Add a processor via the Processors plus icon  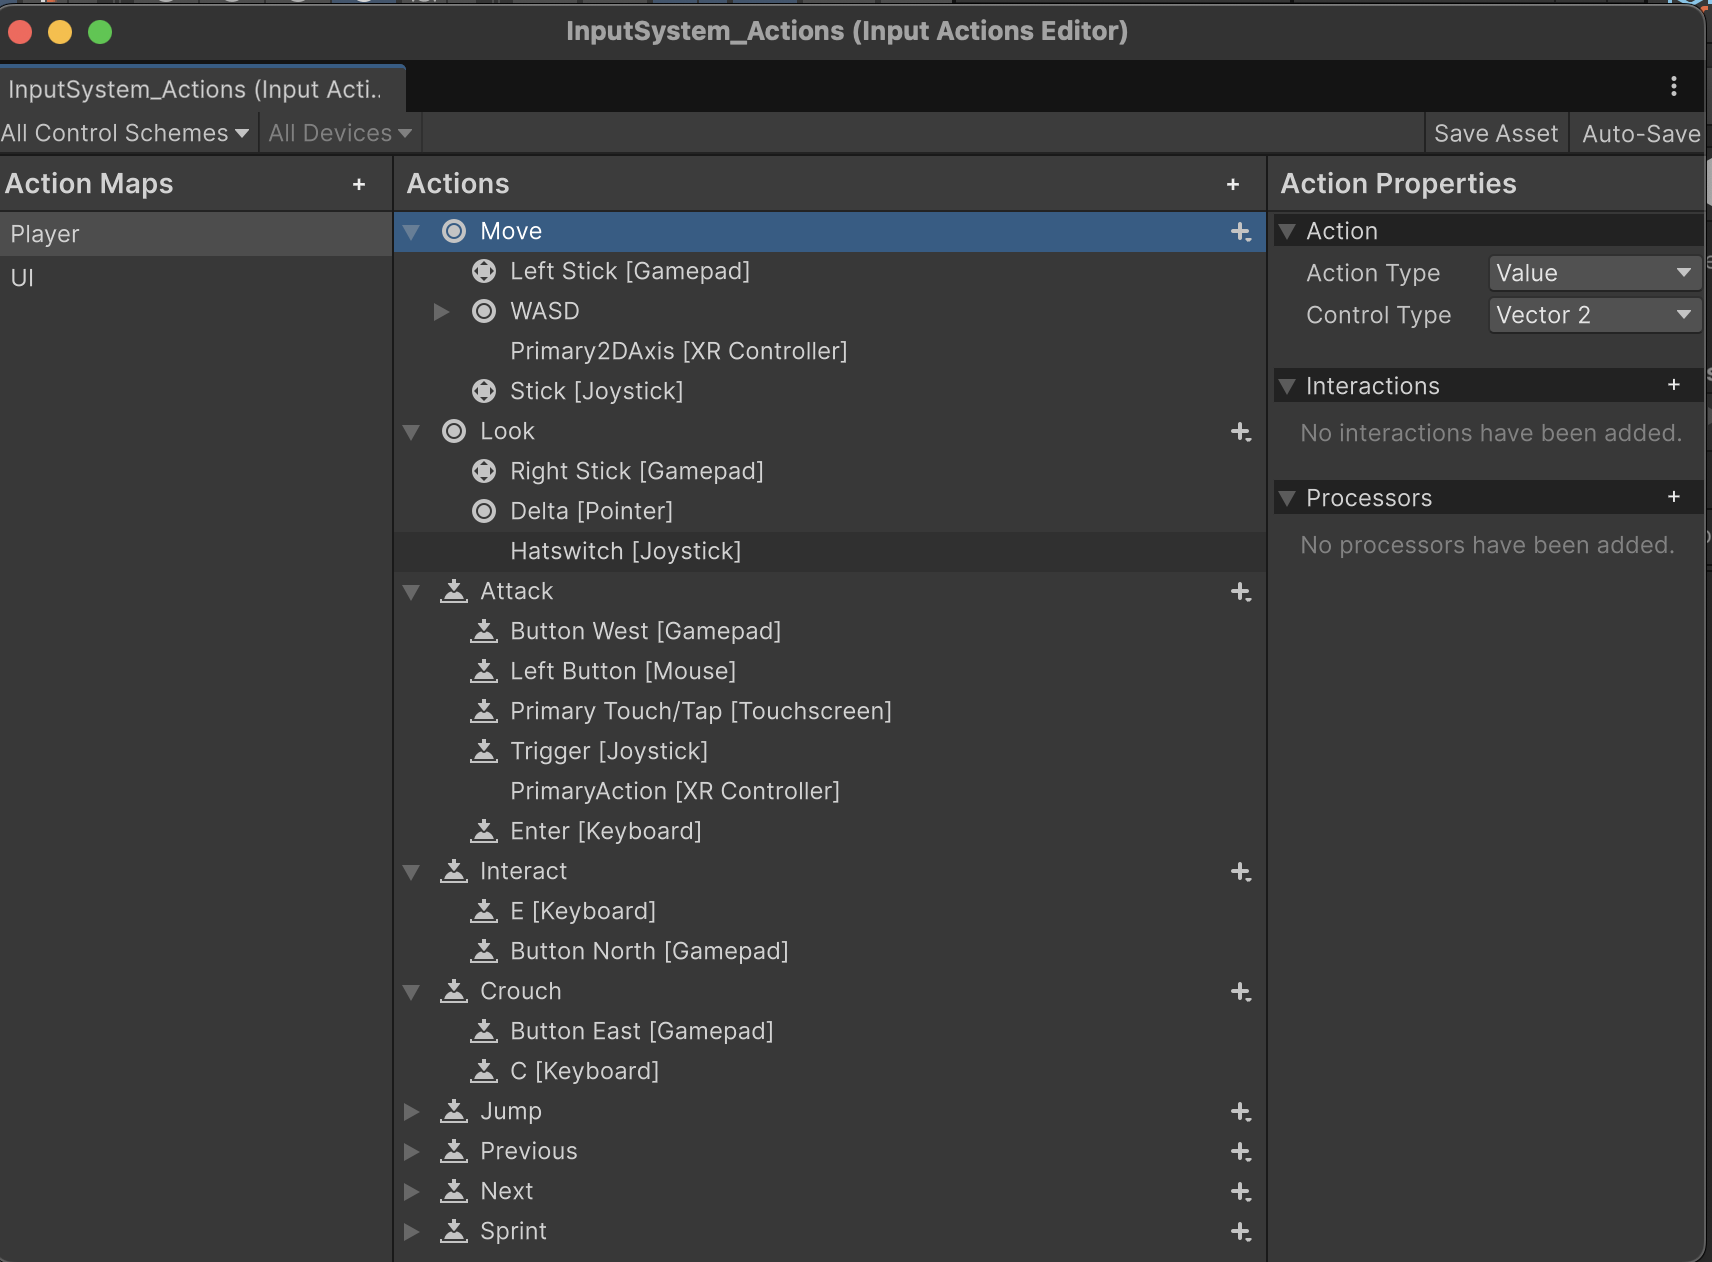pyautogui.click(x=1673, y=497)
